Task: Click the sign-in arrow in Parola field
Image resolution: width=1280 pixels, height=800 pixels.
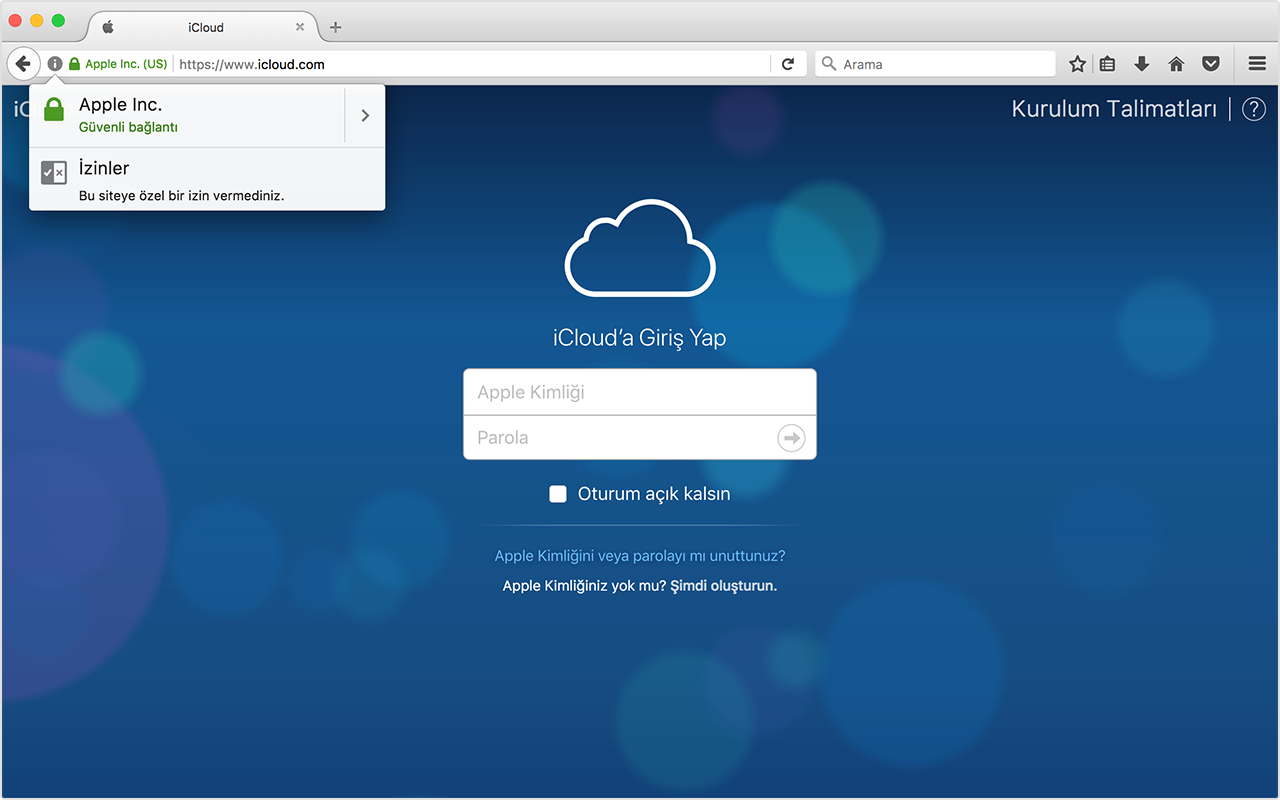Action: (x=791, y=438)
